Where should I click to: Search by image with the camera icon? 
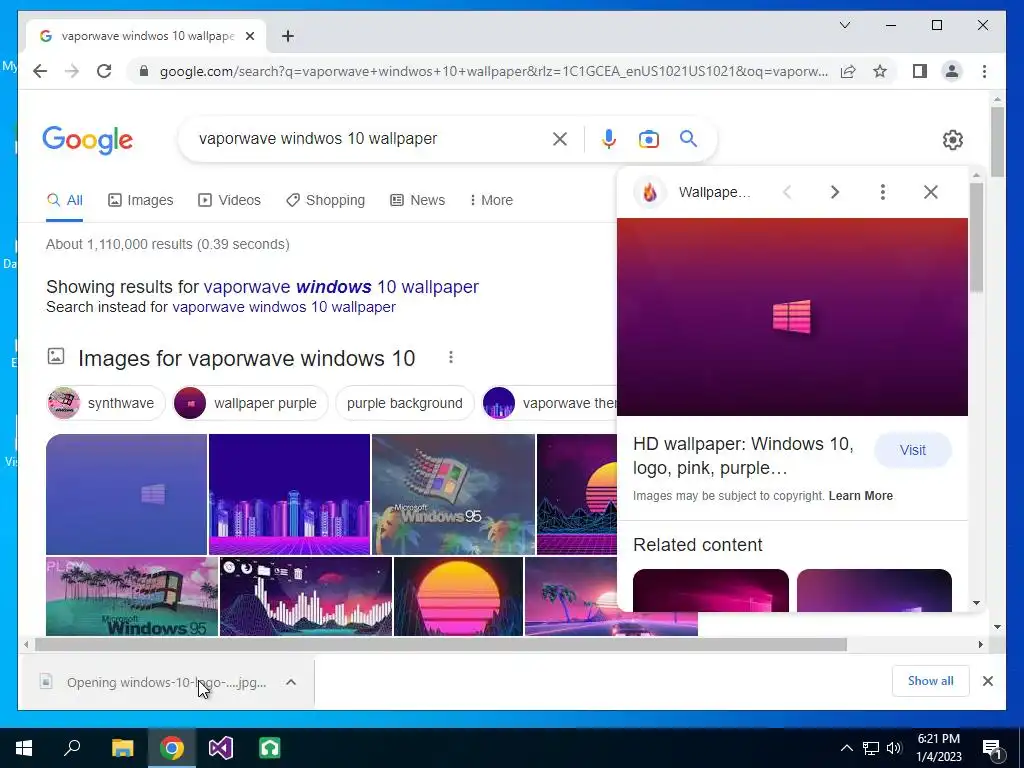(648, 138)
